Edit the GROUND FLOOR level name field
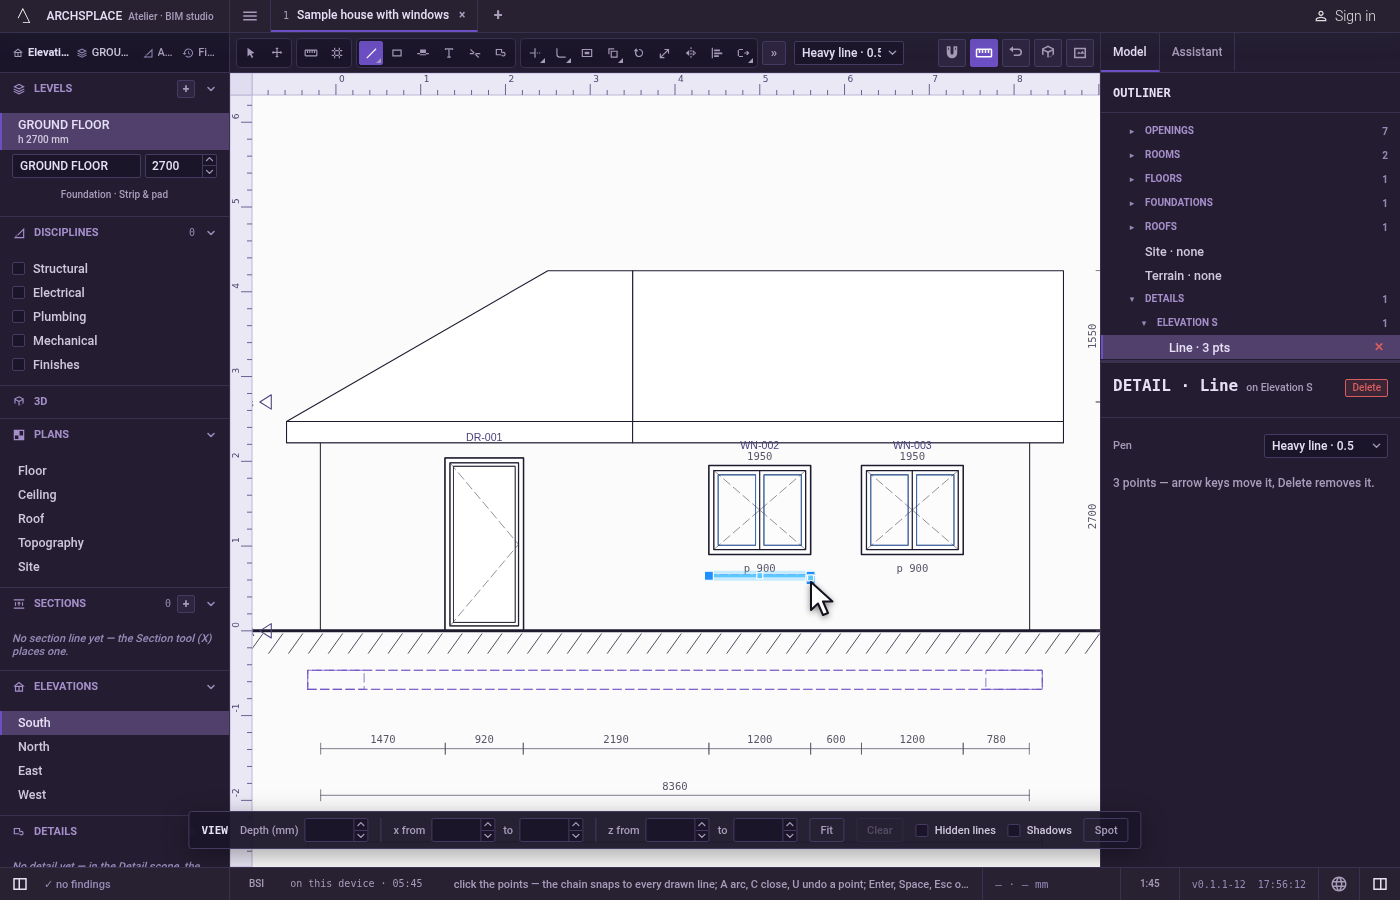This screenshot has width=1400, height=900. [x=76, y=166]
